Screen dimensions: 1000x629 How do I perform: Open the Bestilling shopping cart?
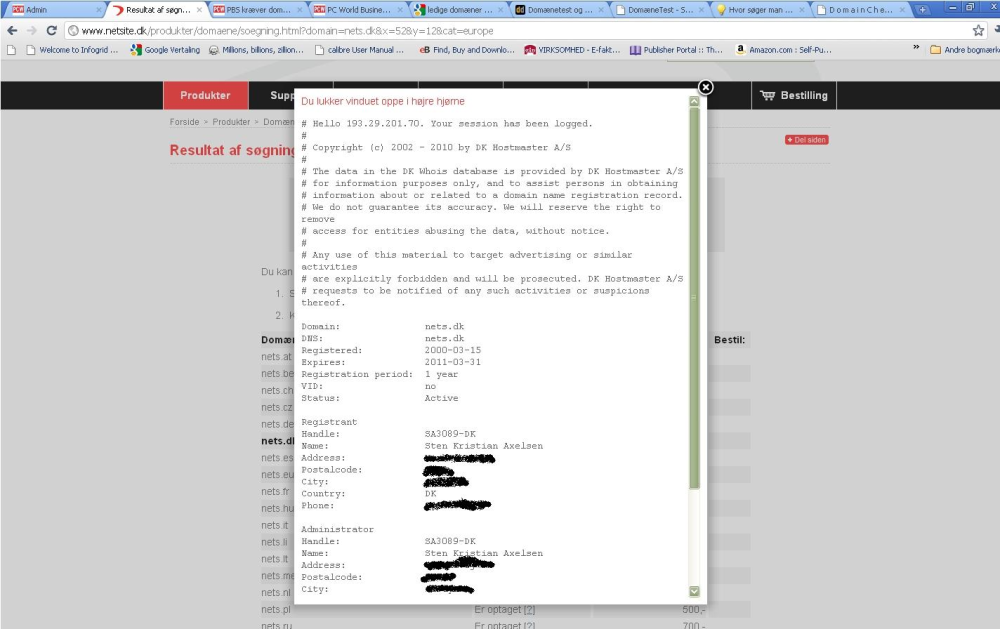pos(794,95)
